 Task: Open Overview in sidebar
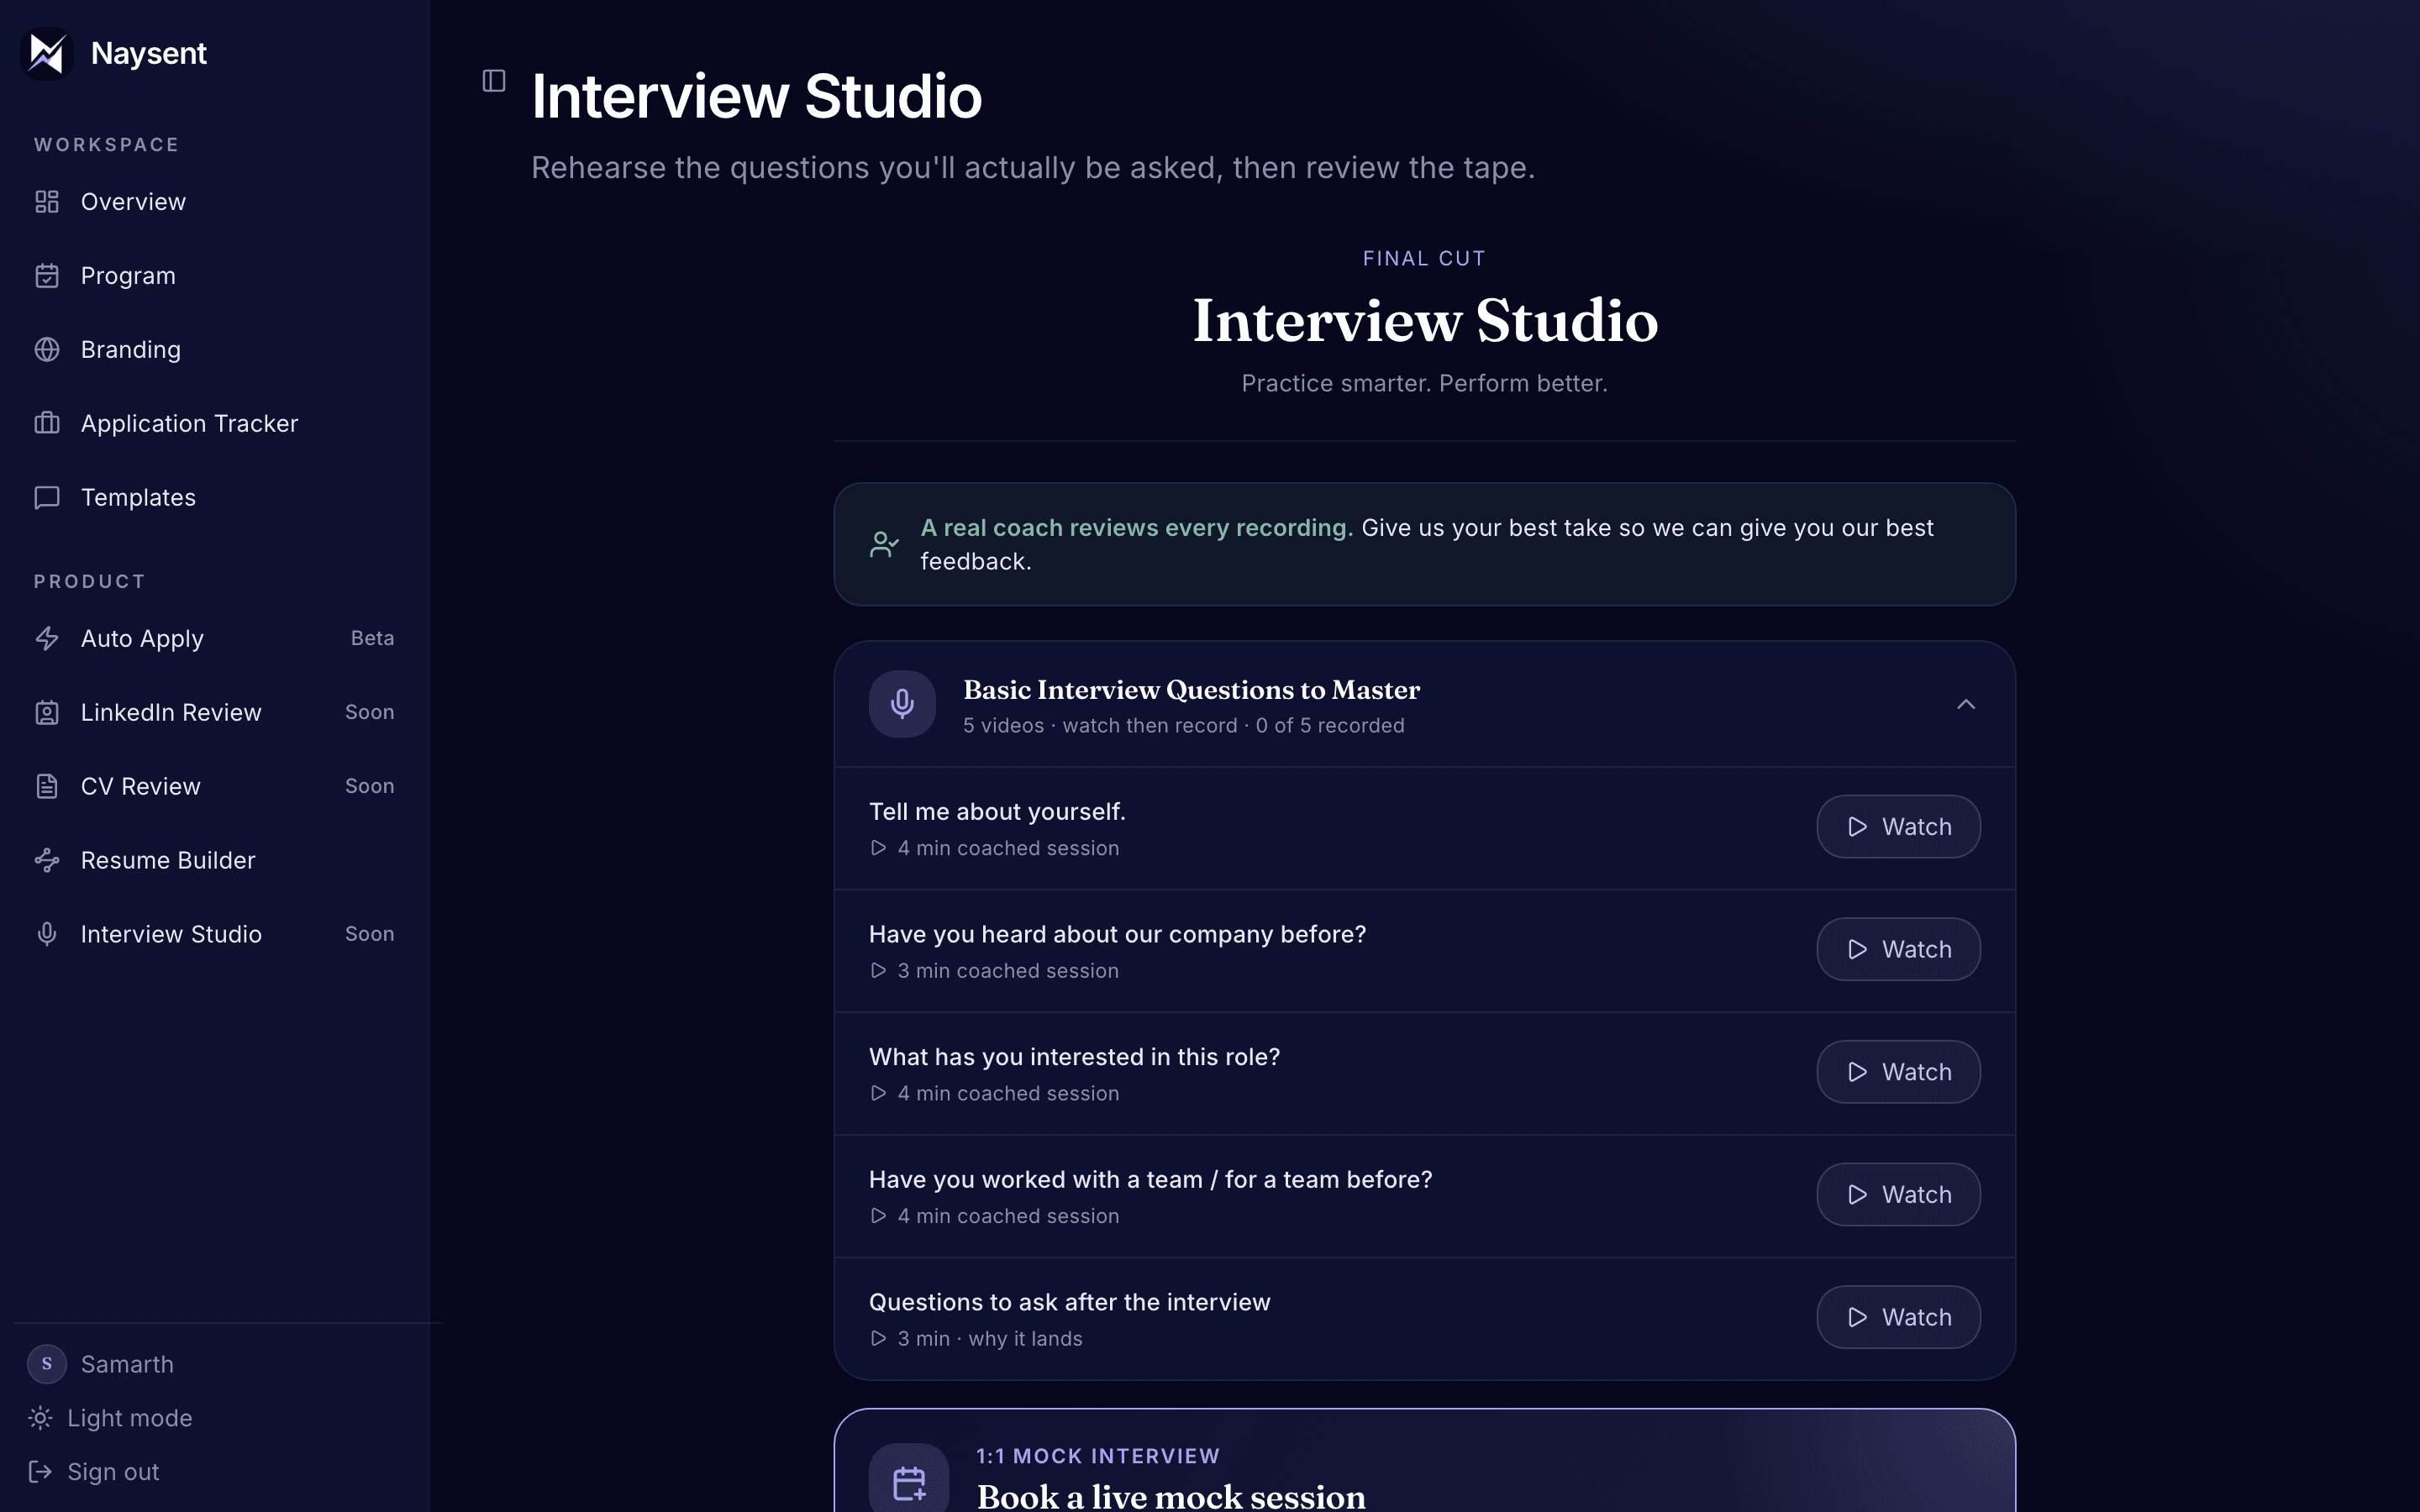[215, 202]
